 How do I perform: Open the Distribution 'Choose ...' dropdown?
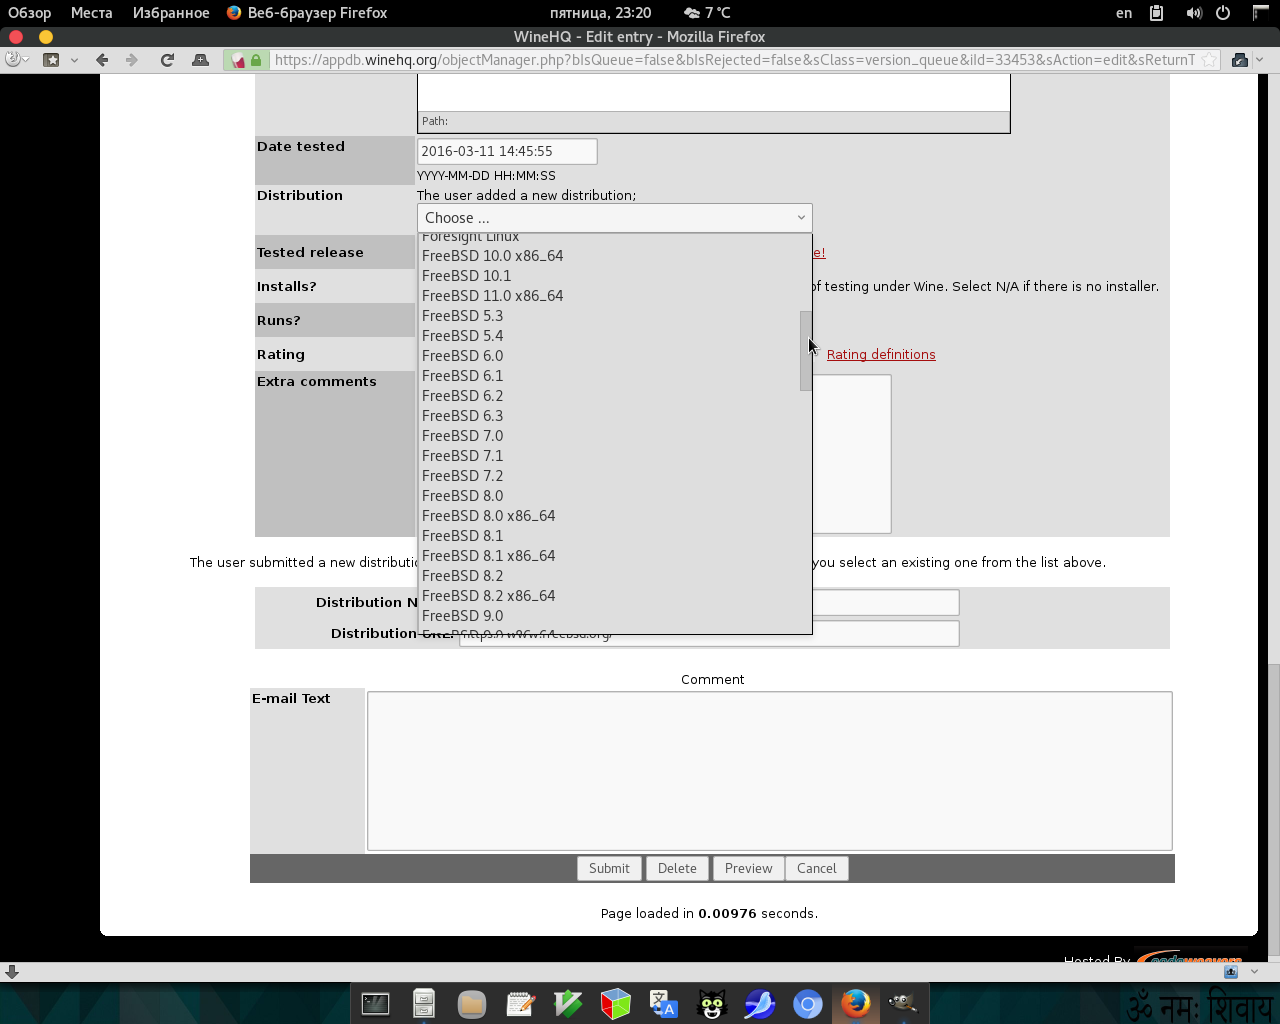click(x=614, y=218)
